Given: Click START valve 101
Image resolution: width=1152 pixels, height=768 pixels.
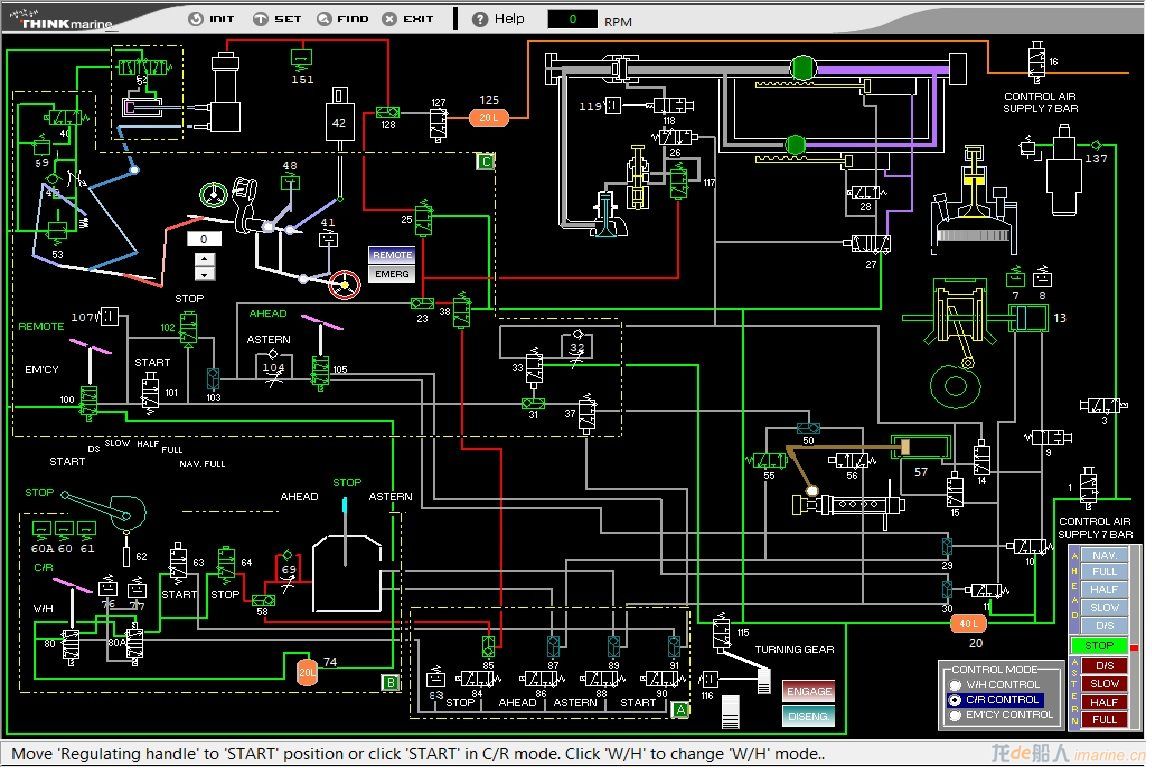Looking at the screenshot, I should [151, 392].
